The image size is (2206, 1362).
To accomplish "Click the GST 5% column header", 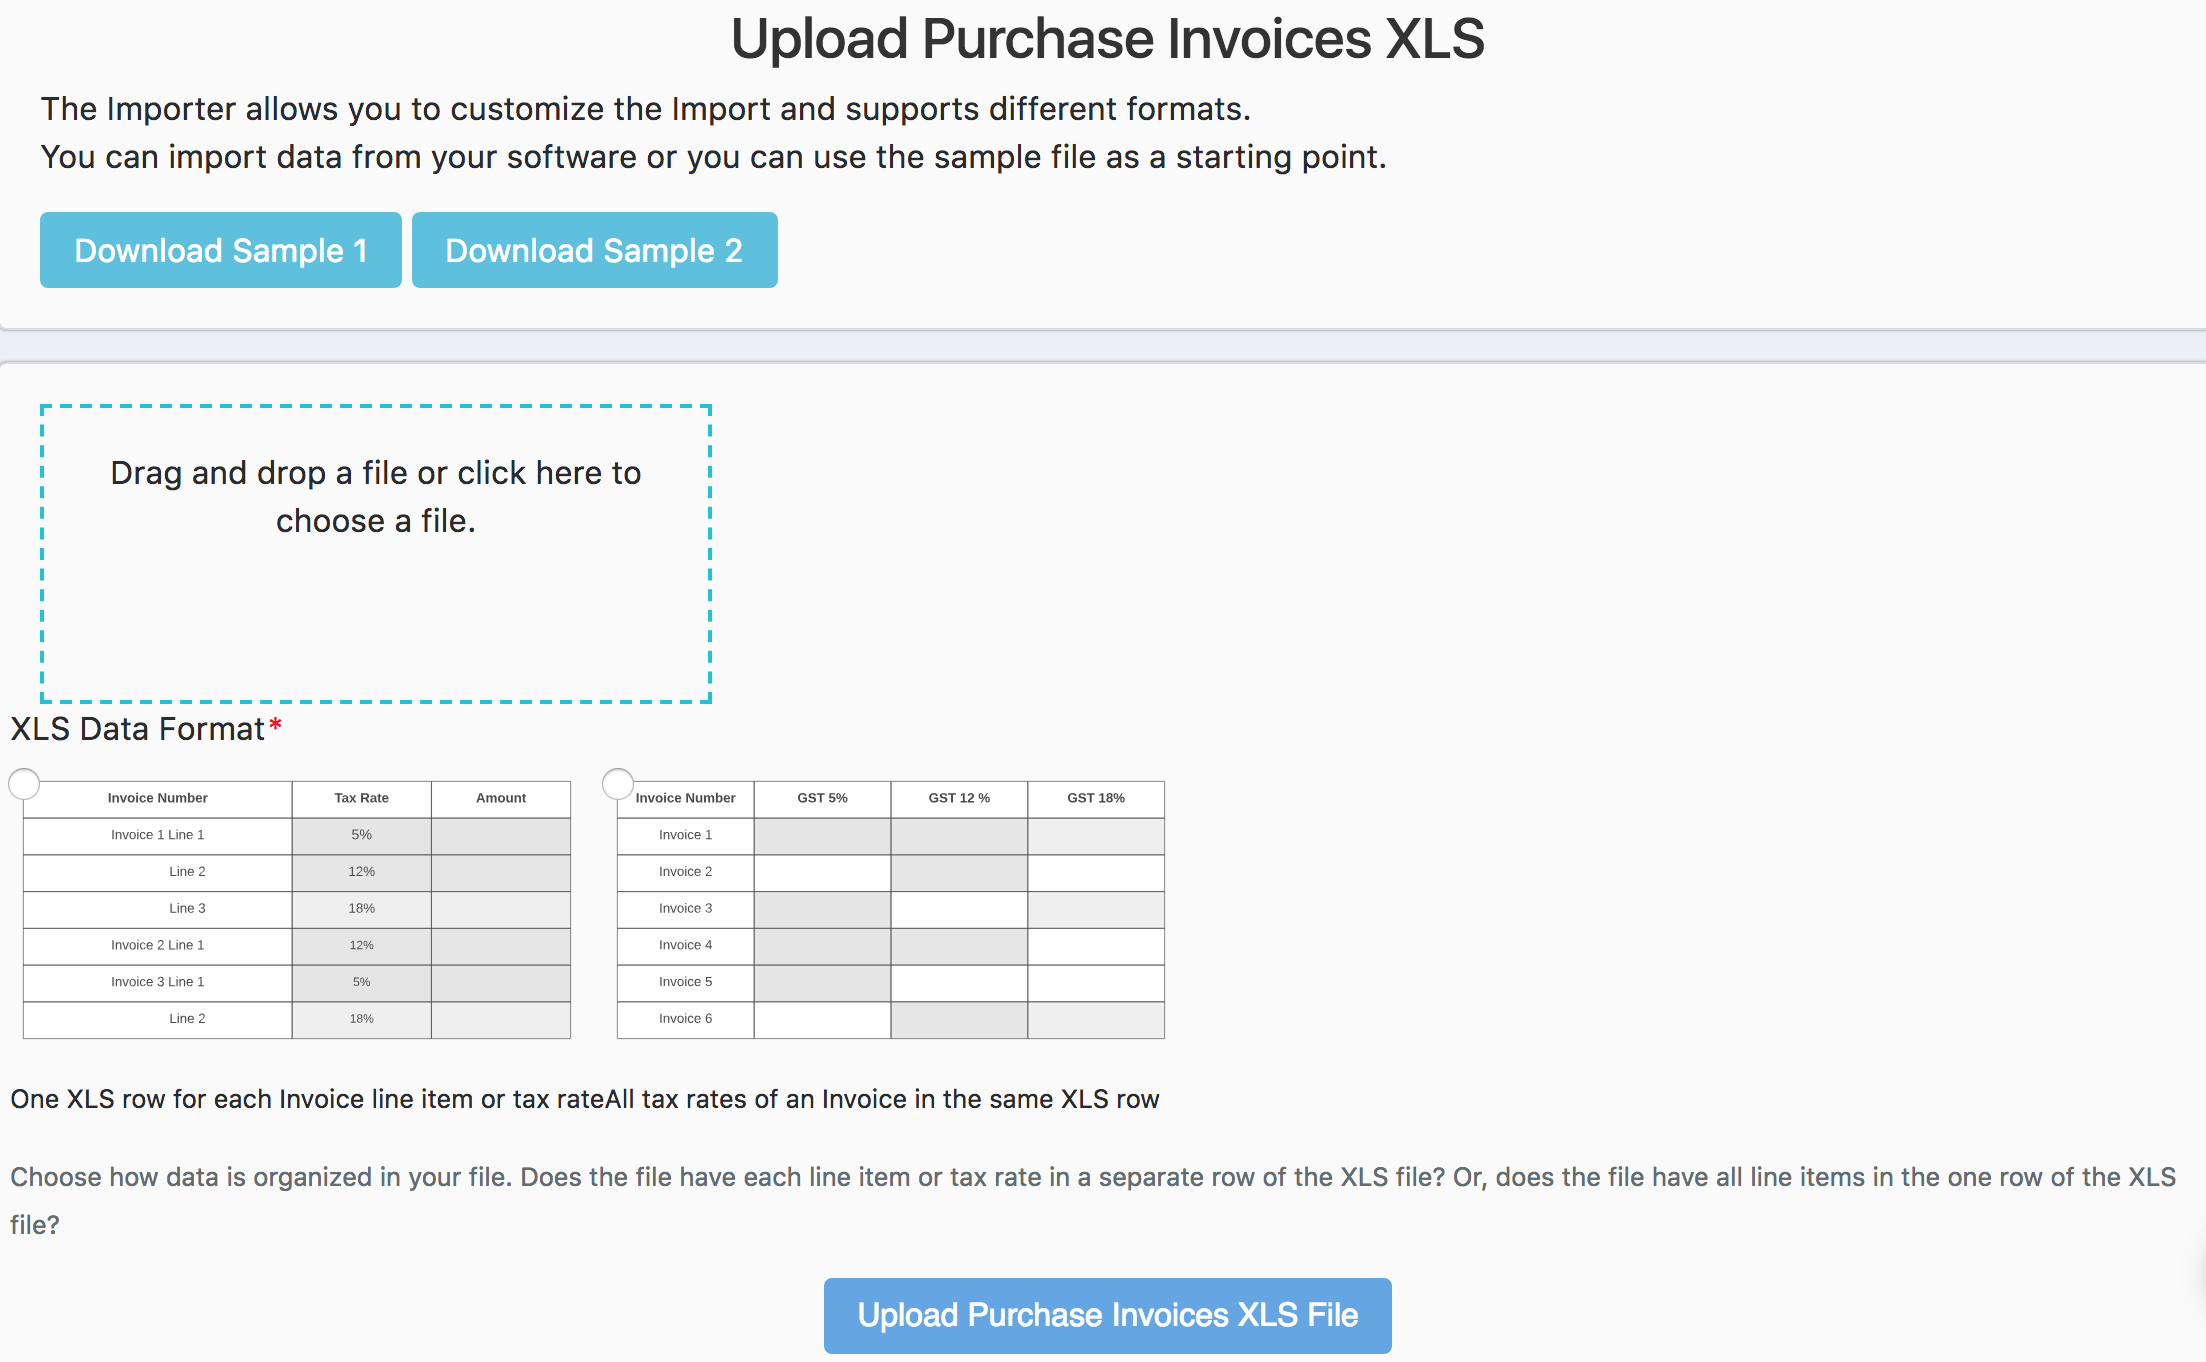I will [x=821, y=798].
